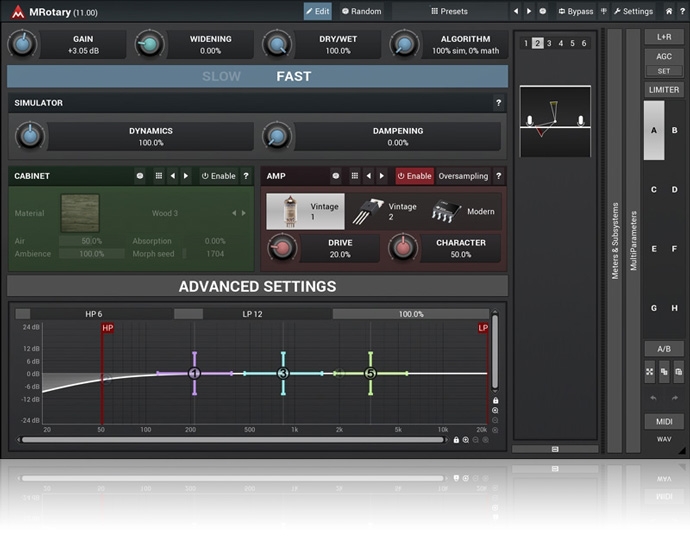
Task: Adjust the Gain knob
Action: [22, 44]
